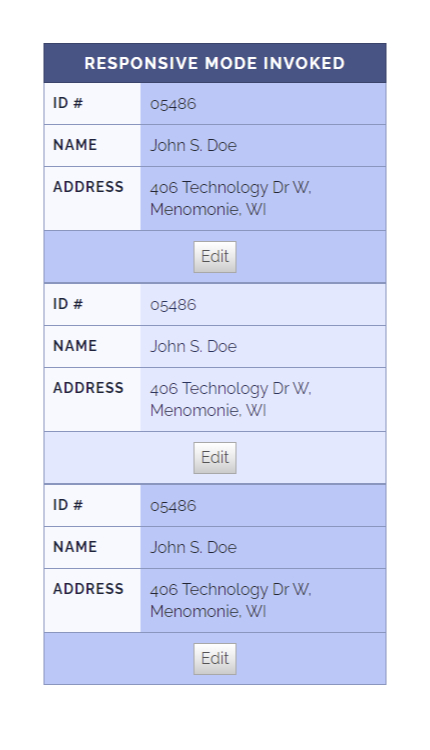The width and height of the screenshot is (430, 750).
Task: Click the ID # label in third record
Action: coord(68,505)
